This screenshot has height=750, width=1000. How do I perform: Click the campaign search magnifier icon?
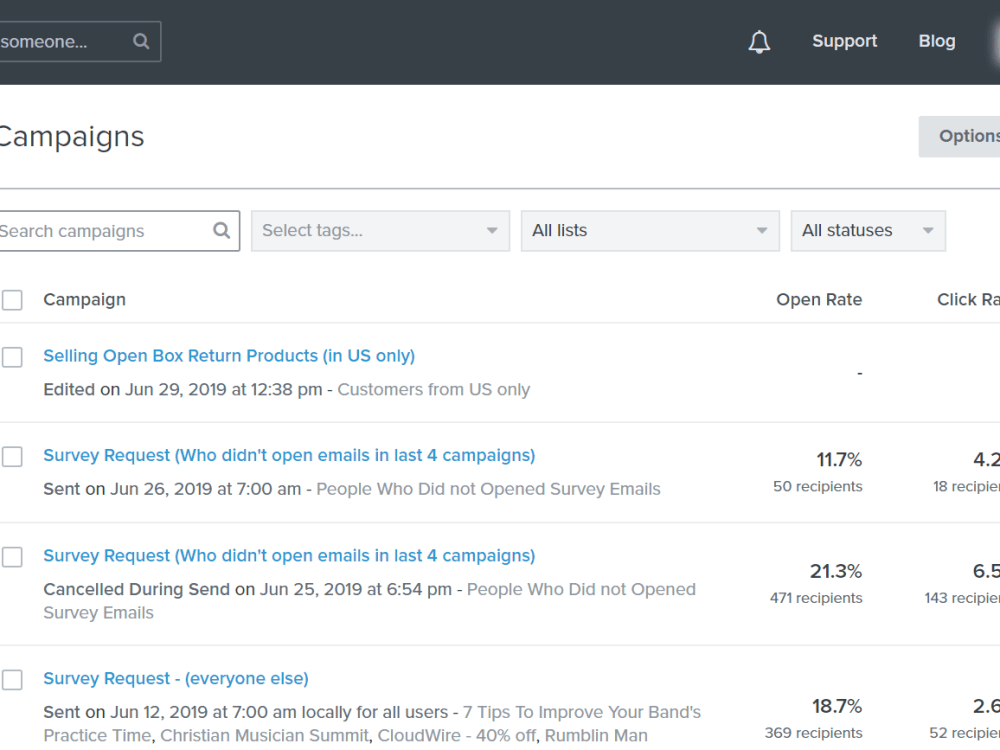click(x=221, y=230)
